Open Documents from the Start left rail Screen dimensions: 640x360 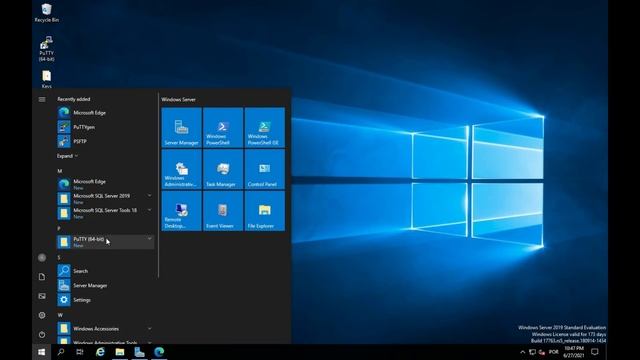tap(42, 277)
